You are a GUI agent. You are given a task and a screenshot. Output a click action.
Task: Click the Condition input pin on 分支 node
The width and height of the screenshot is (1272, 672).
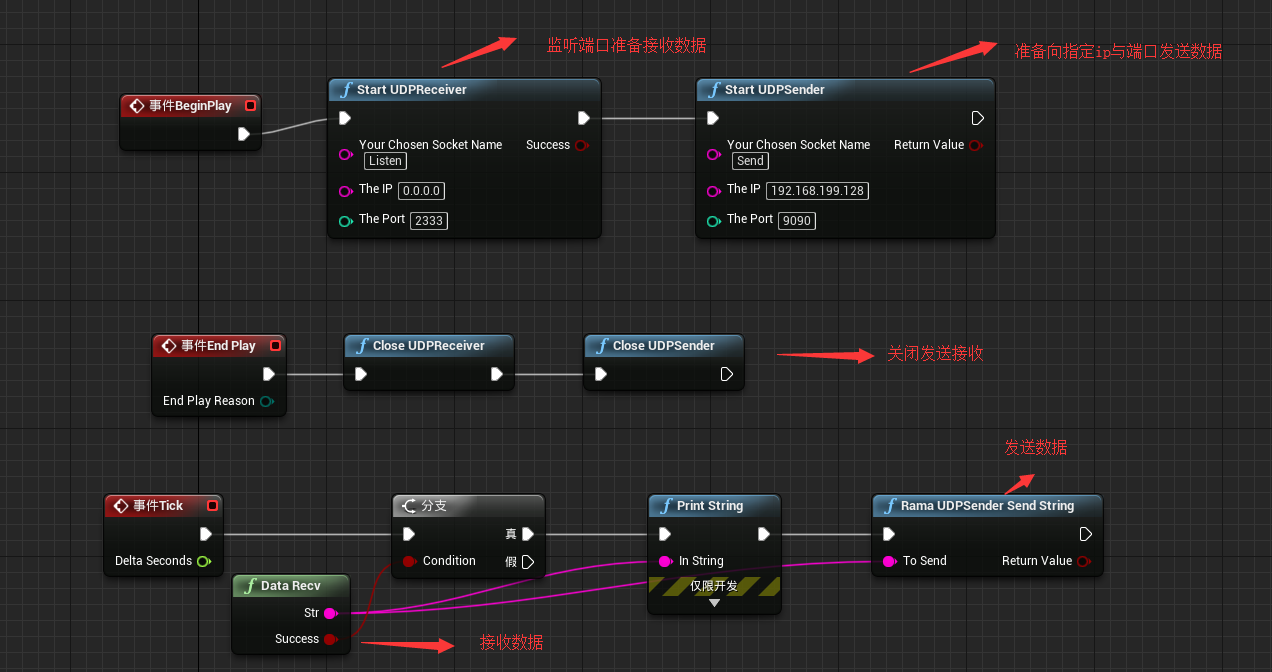(x=408, y=561)
